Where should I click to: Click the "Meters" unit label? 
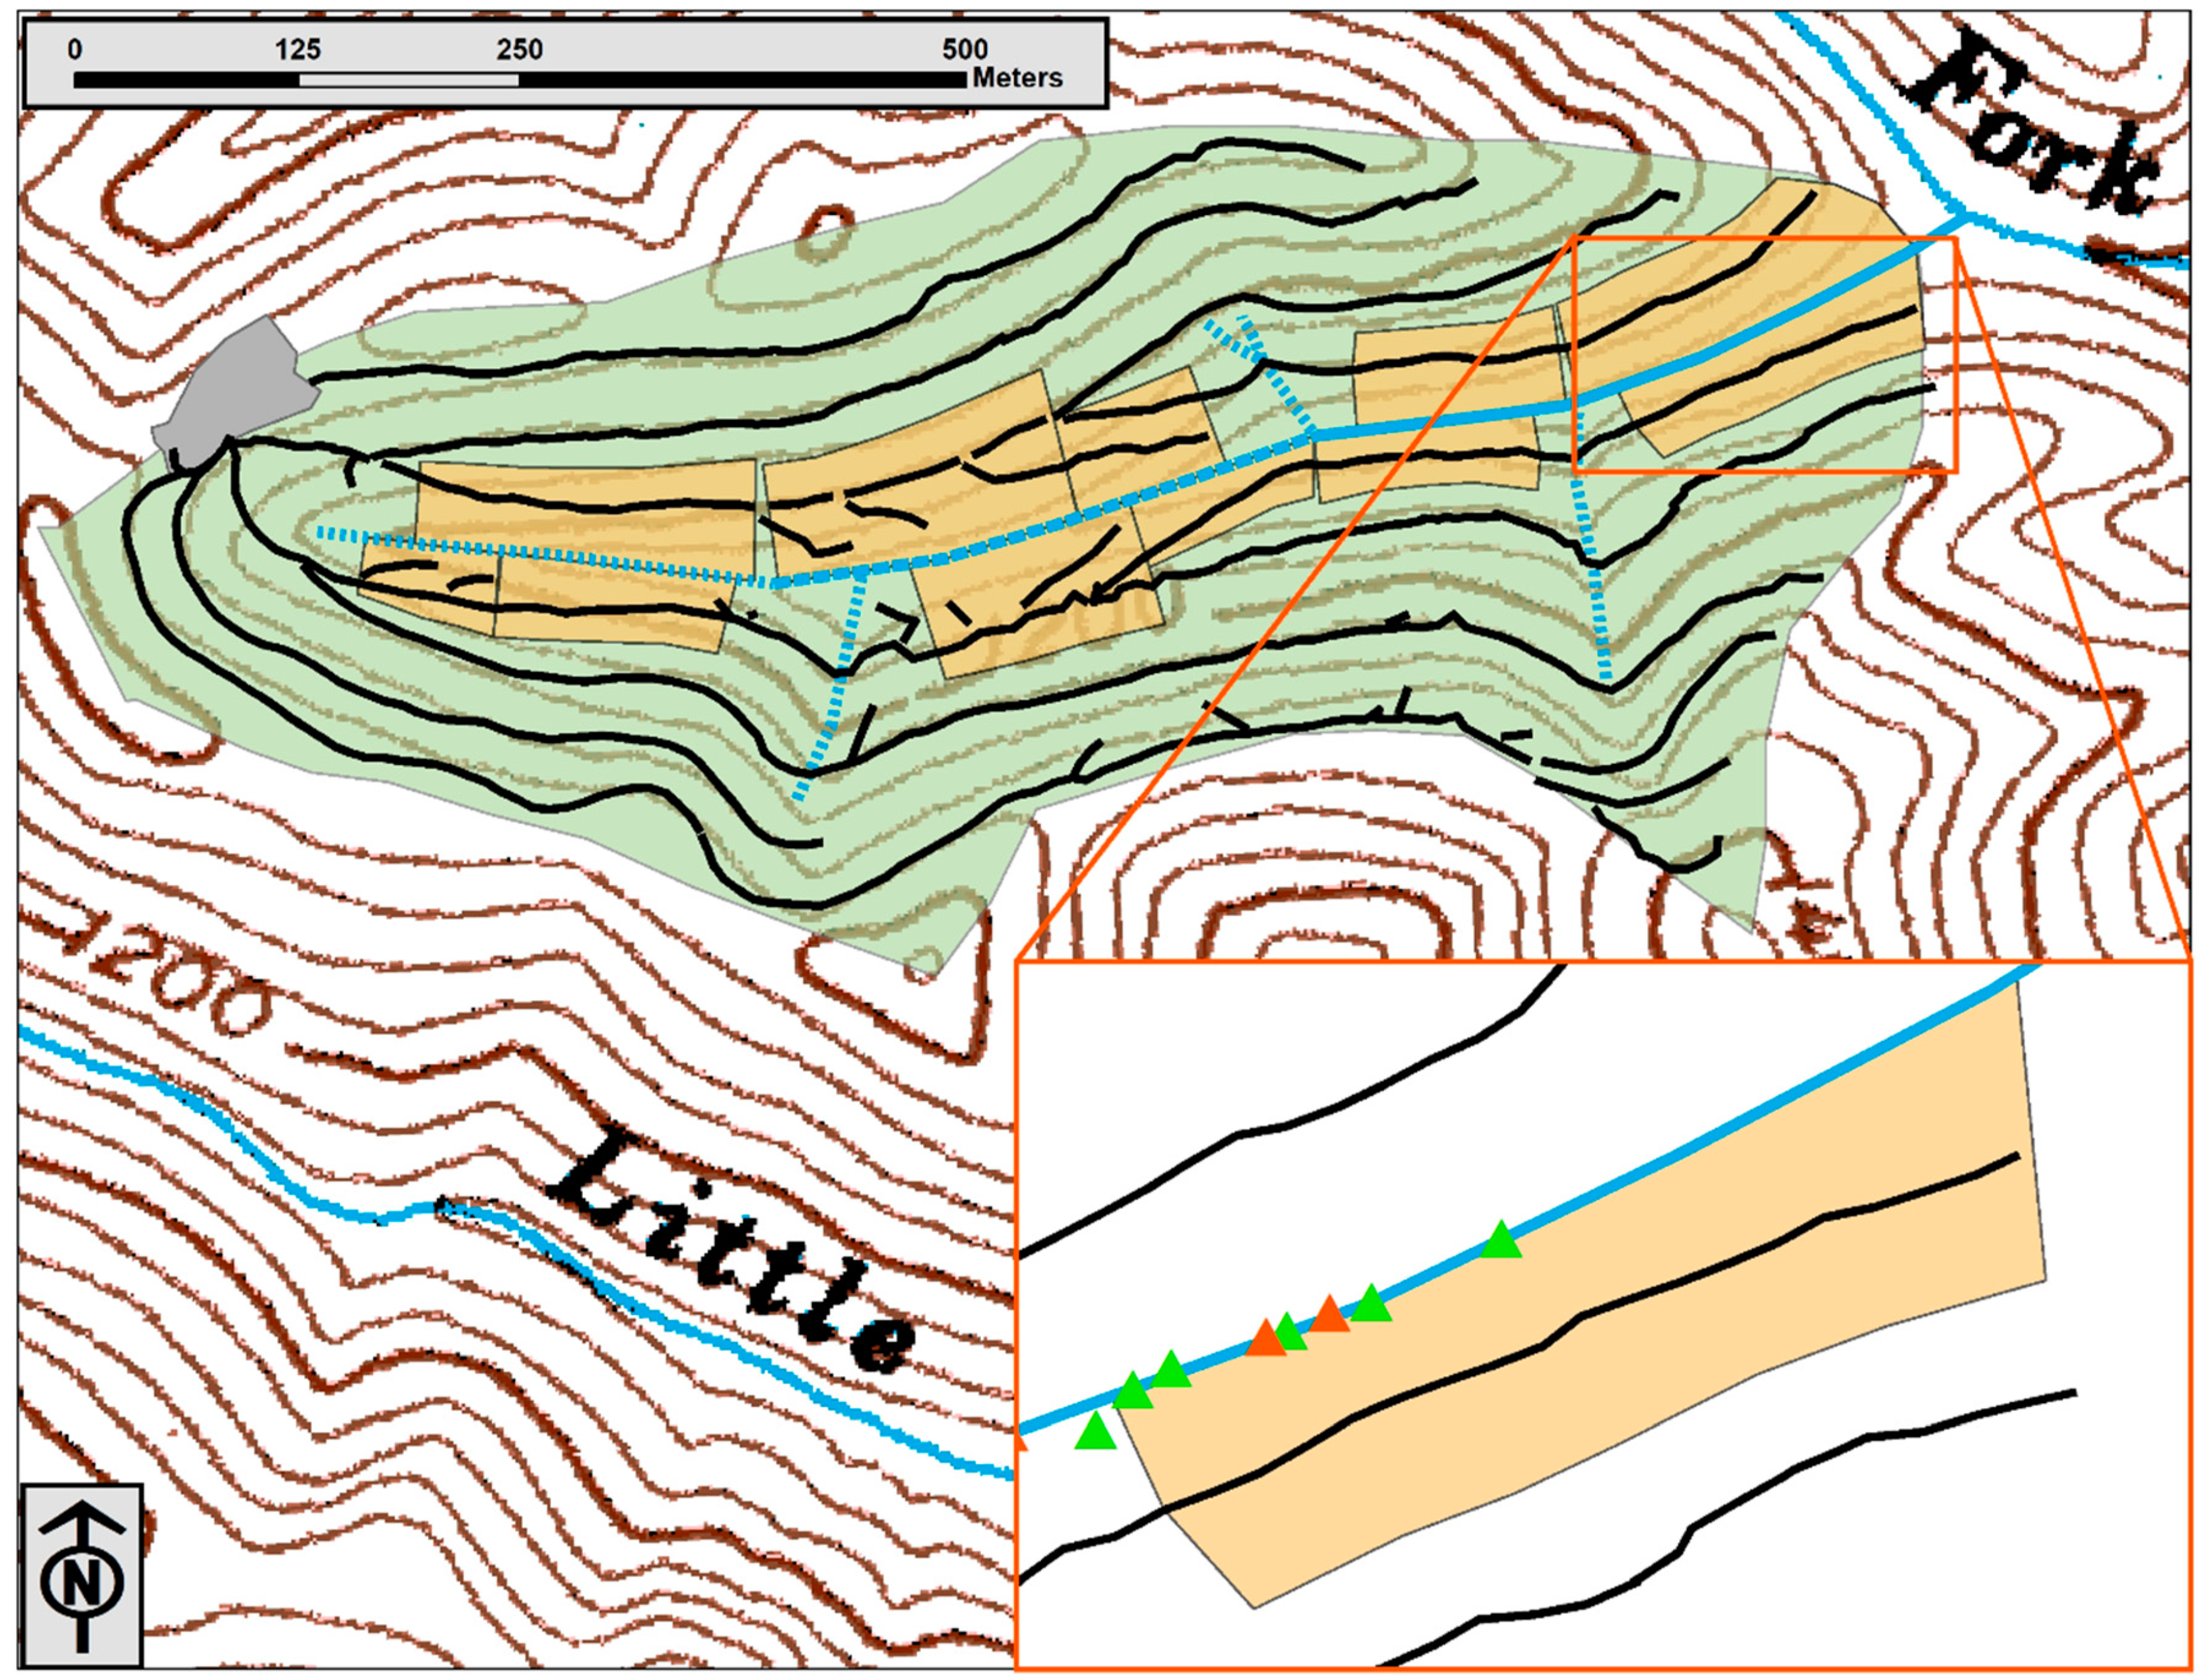coord(1018,78)
